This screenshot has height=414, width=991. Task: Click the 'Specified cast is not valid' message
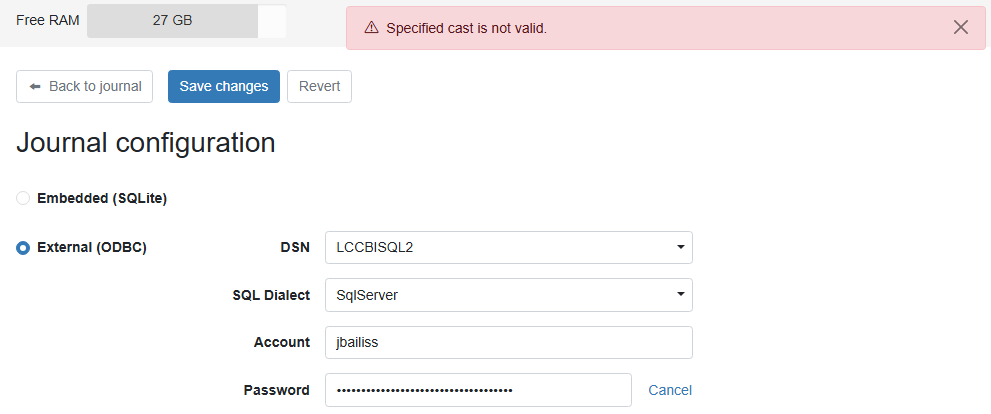coord(466,28)
